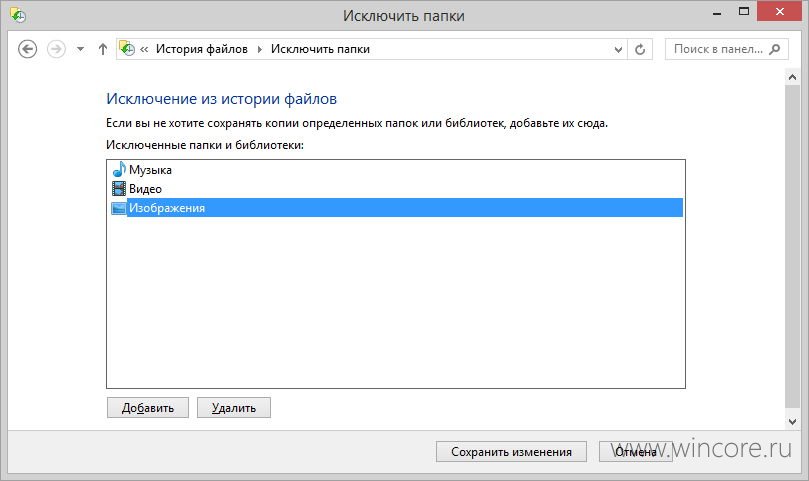This screenshot has width=809, height=481.
Task: Select the История файлов breadcrumb
Action: pos(202,49)
